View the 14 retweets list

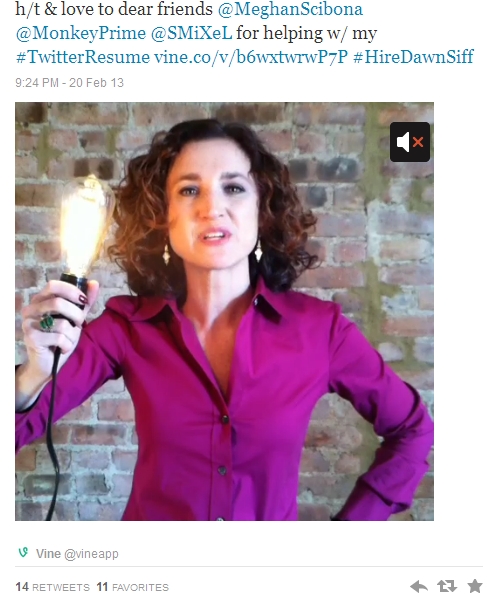(x=52, y=587)
